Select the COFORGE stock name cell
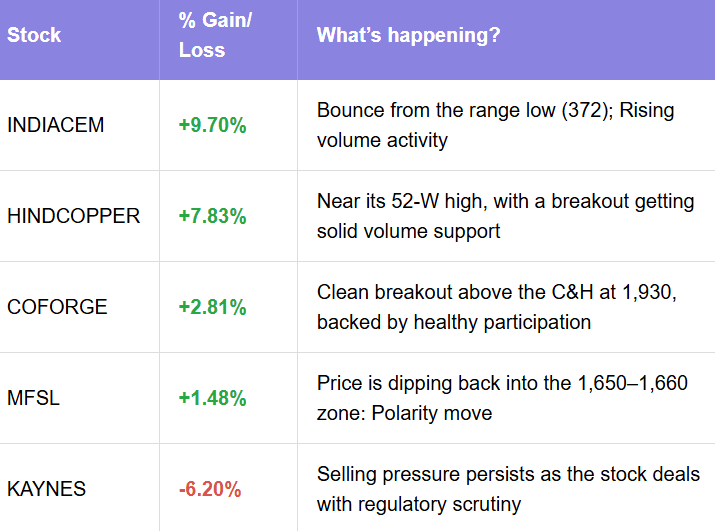Image resolution: width=715 pixels, height=531 pixels. coord(57,307)
